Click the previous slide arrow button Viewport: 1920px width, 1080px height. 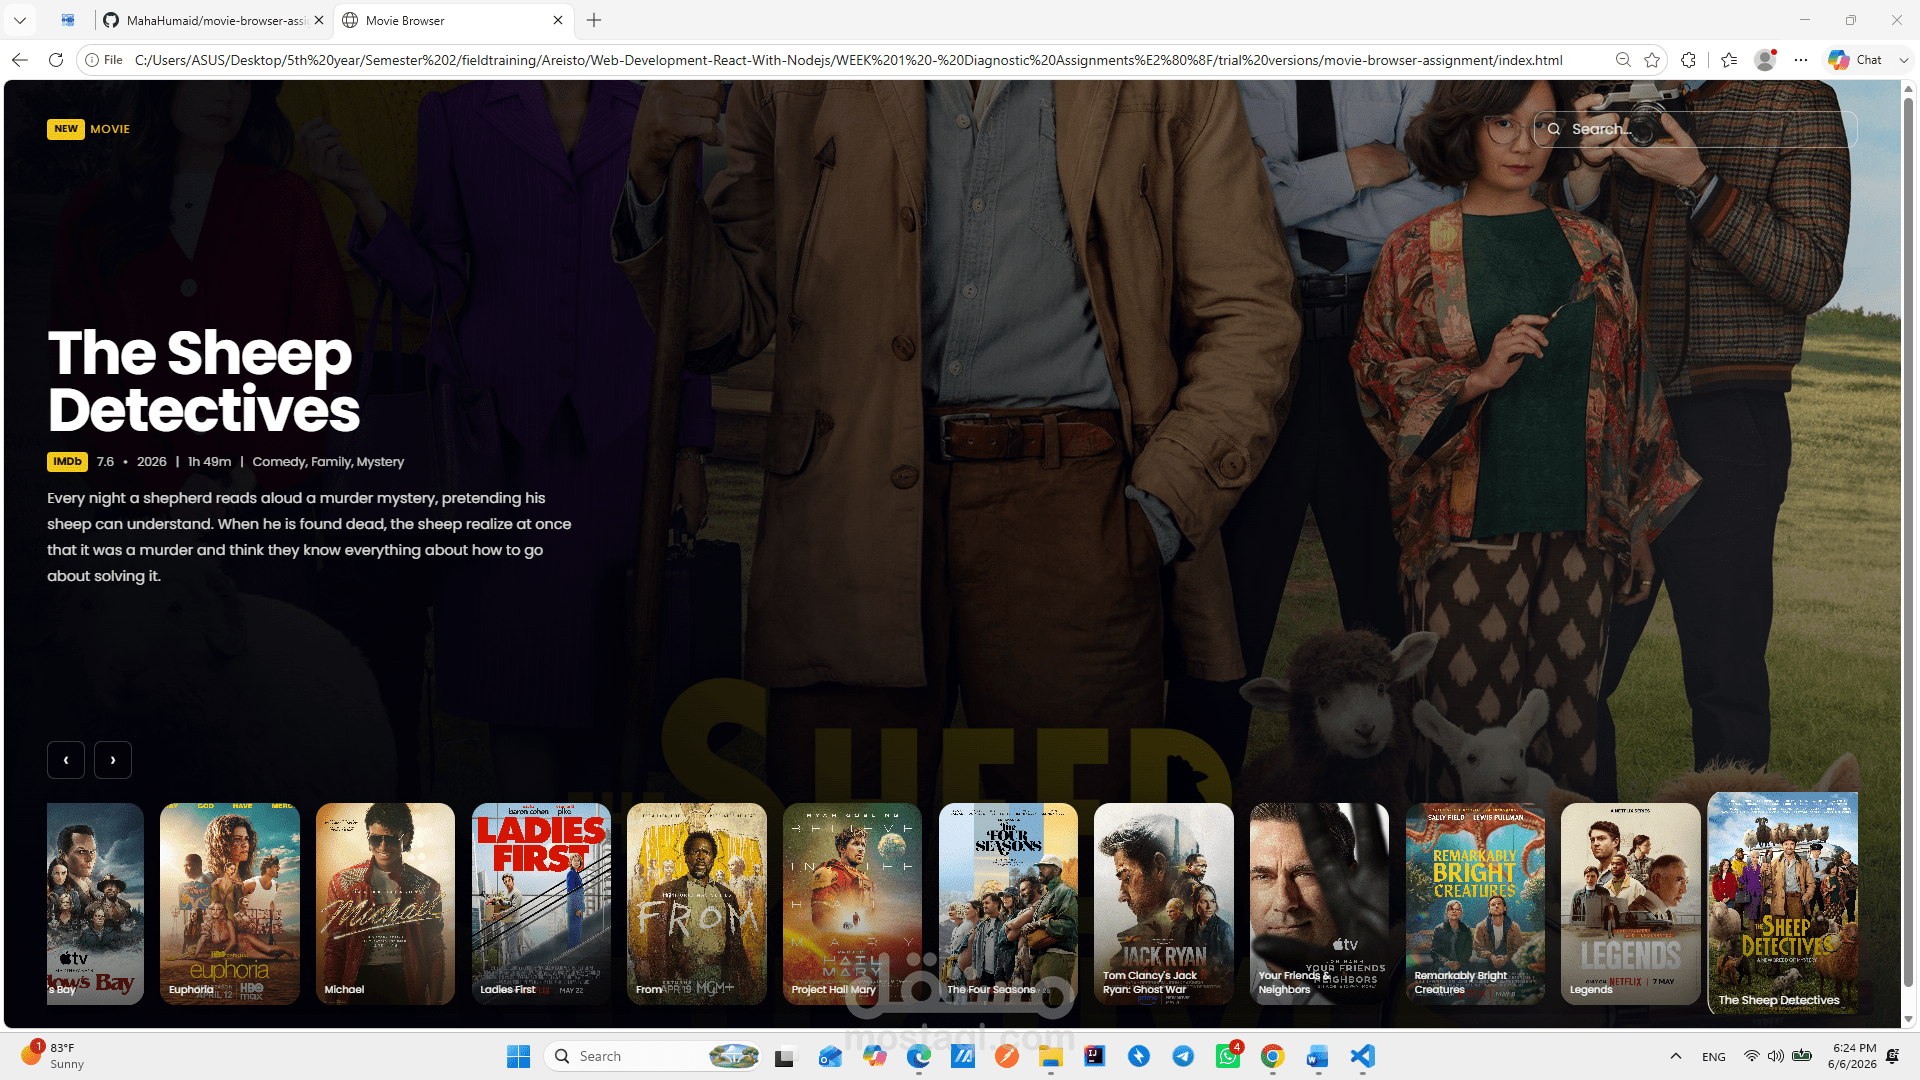66,760
